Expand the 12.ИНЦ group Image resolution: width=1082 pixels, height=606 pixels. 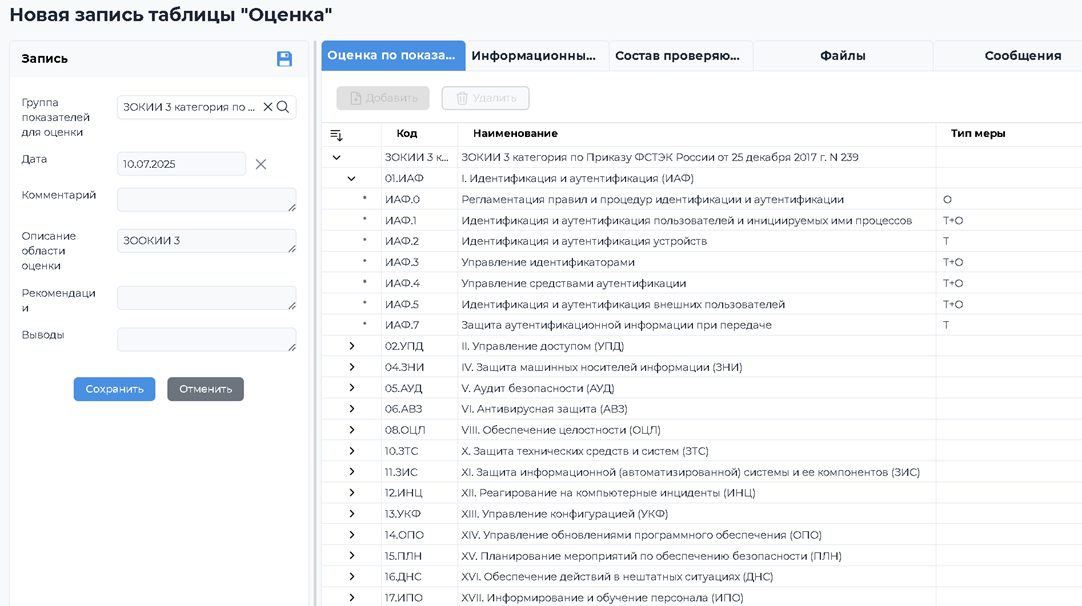(351, 493)
